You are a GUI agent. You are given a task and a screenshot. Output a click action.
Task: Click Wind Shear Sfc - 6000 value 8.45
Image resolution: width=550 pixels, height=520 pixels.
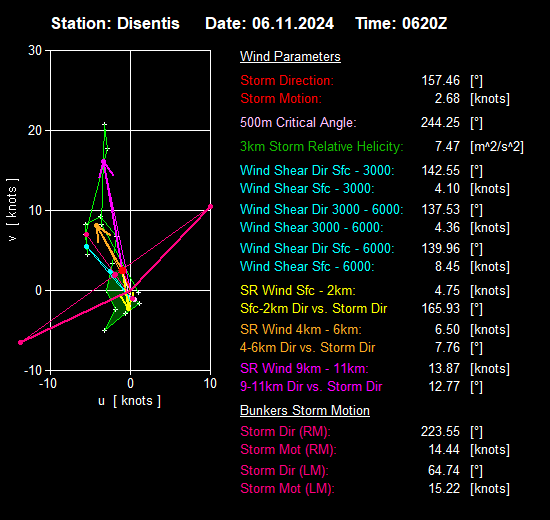click(447, 266)
